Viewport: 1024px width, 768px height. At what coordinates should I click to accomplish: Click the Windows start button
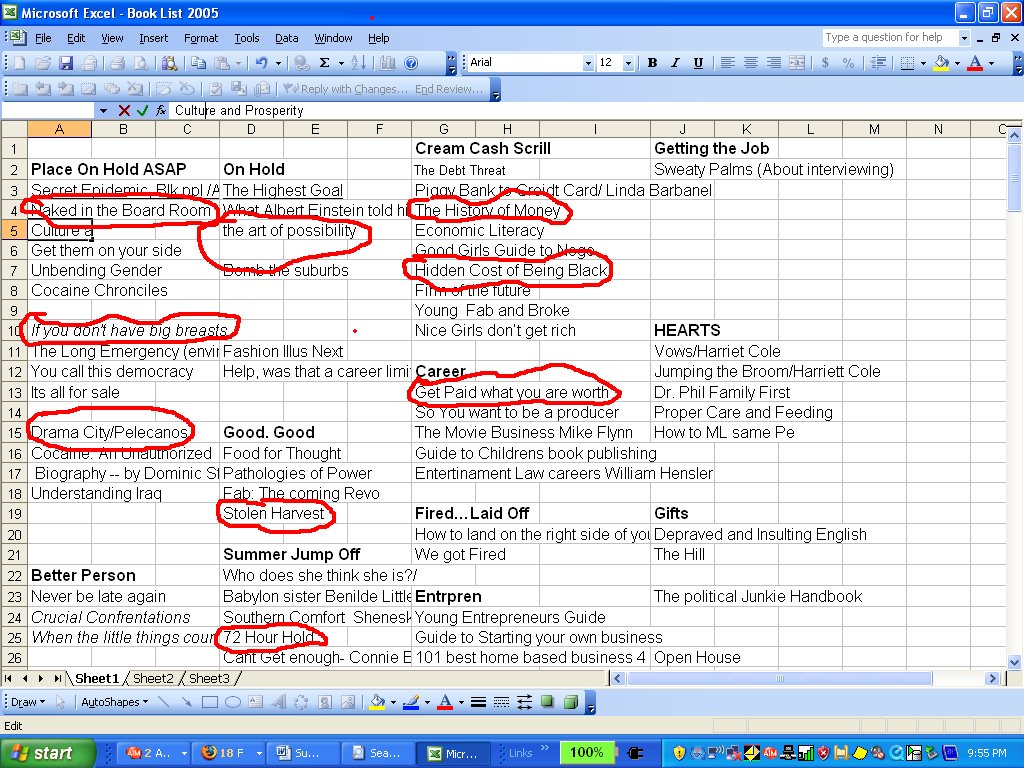[47, 753]
